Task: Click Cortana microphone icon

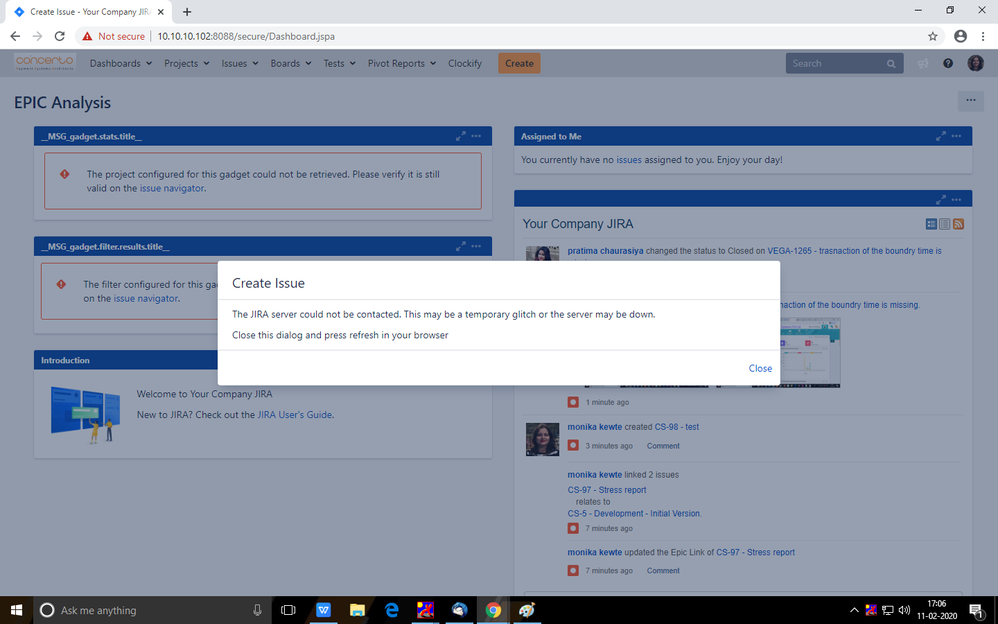Action: click(257, 610)
